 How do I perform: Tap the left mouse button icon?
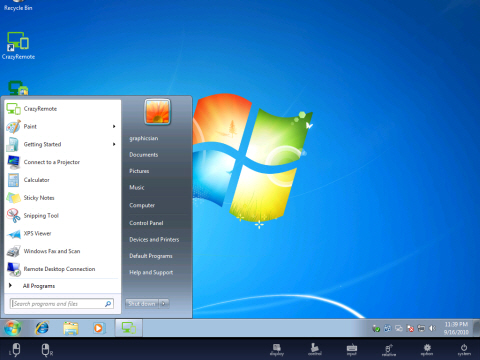(x=15, y=350)
